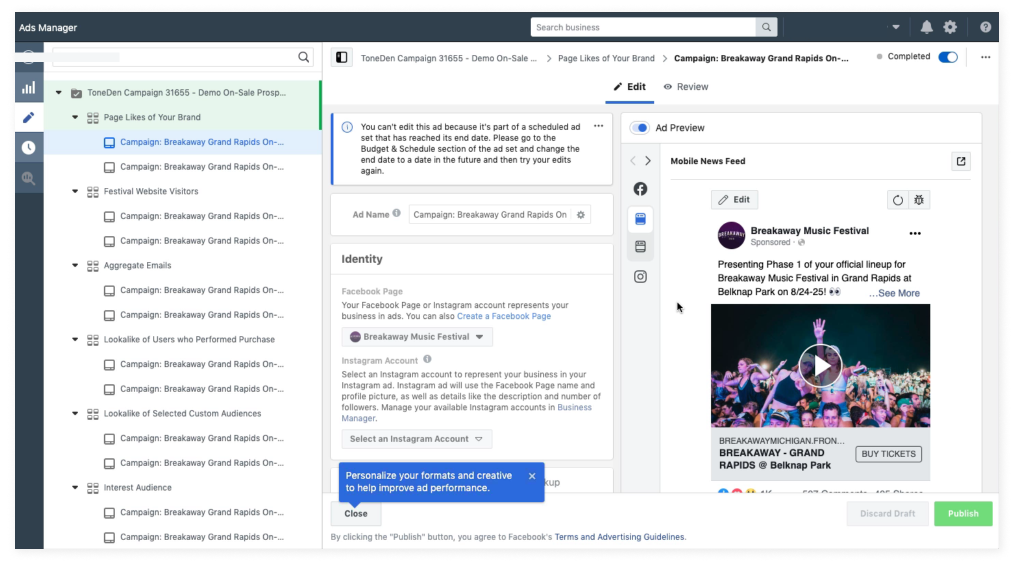The width and height of the screenshot is (1014, 566).
Task: Click the Search business input field
Action: click(643, 27)
